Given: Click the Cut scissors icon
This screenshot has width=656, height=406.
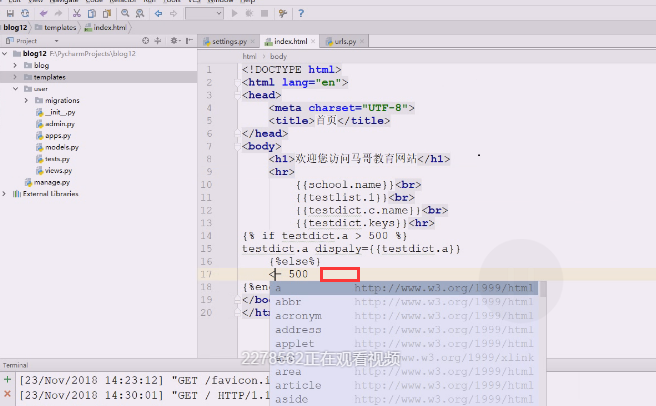Looking at the screenshot, I should pyautogui.click(x=77, y=13).
